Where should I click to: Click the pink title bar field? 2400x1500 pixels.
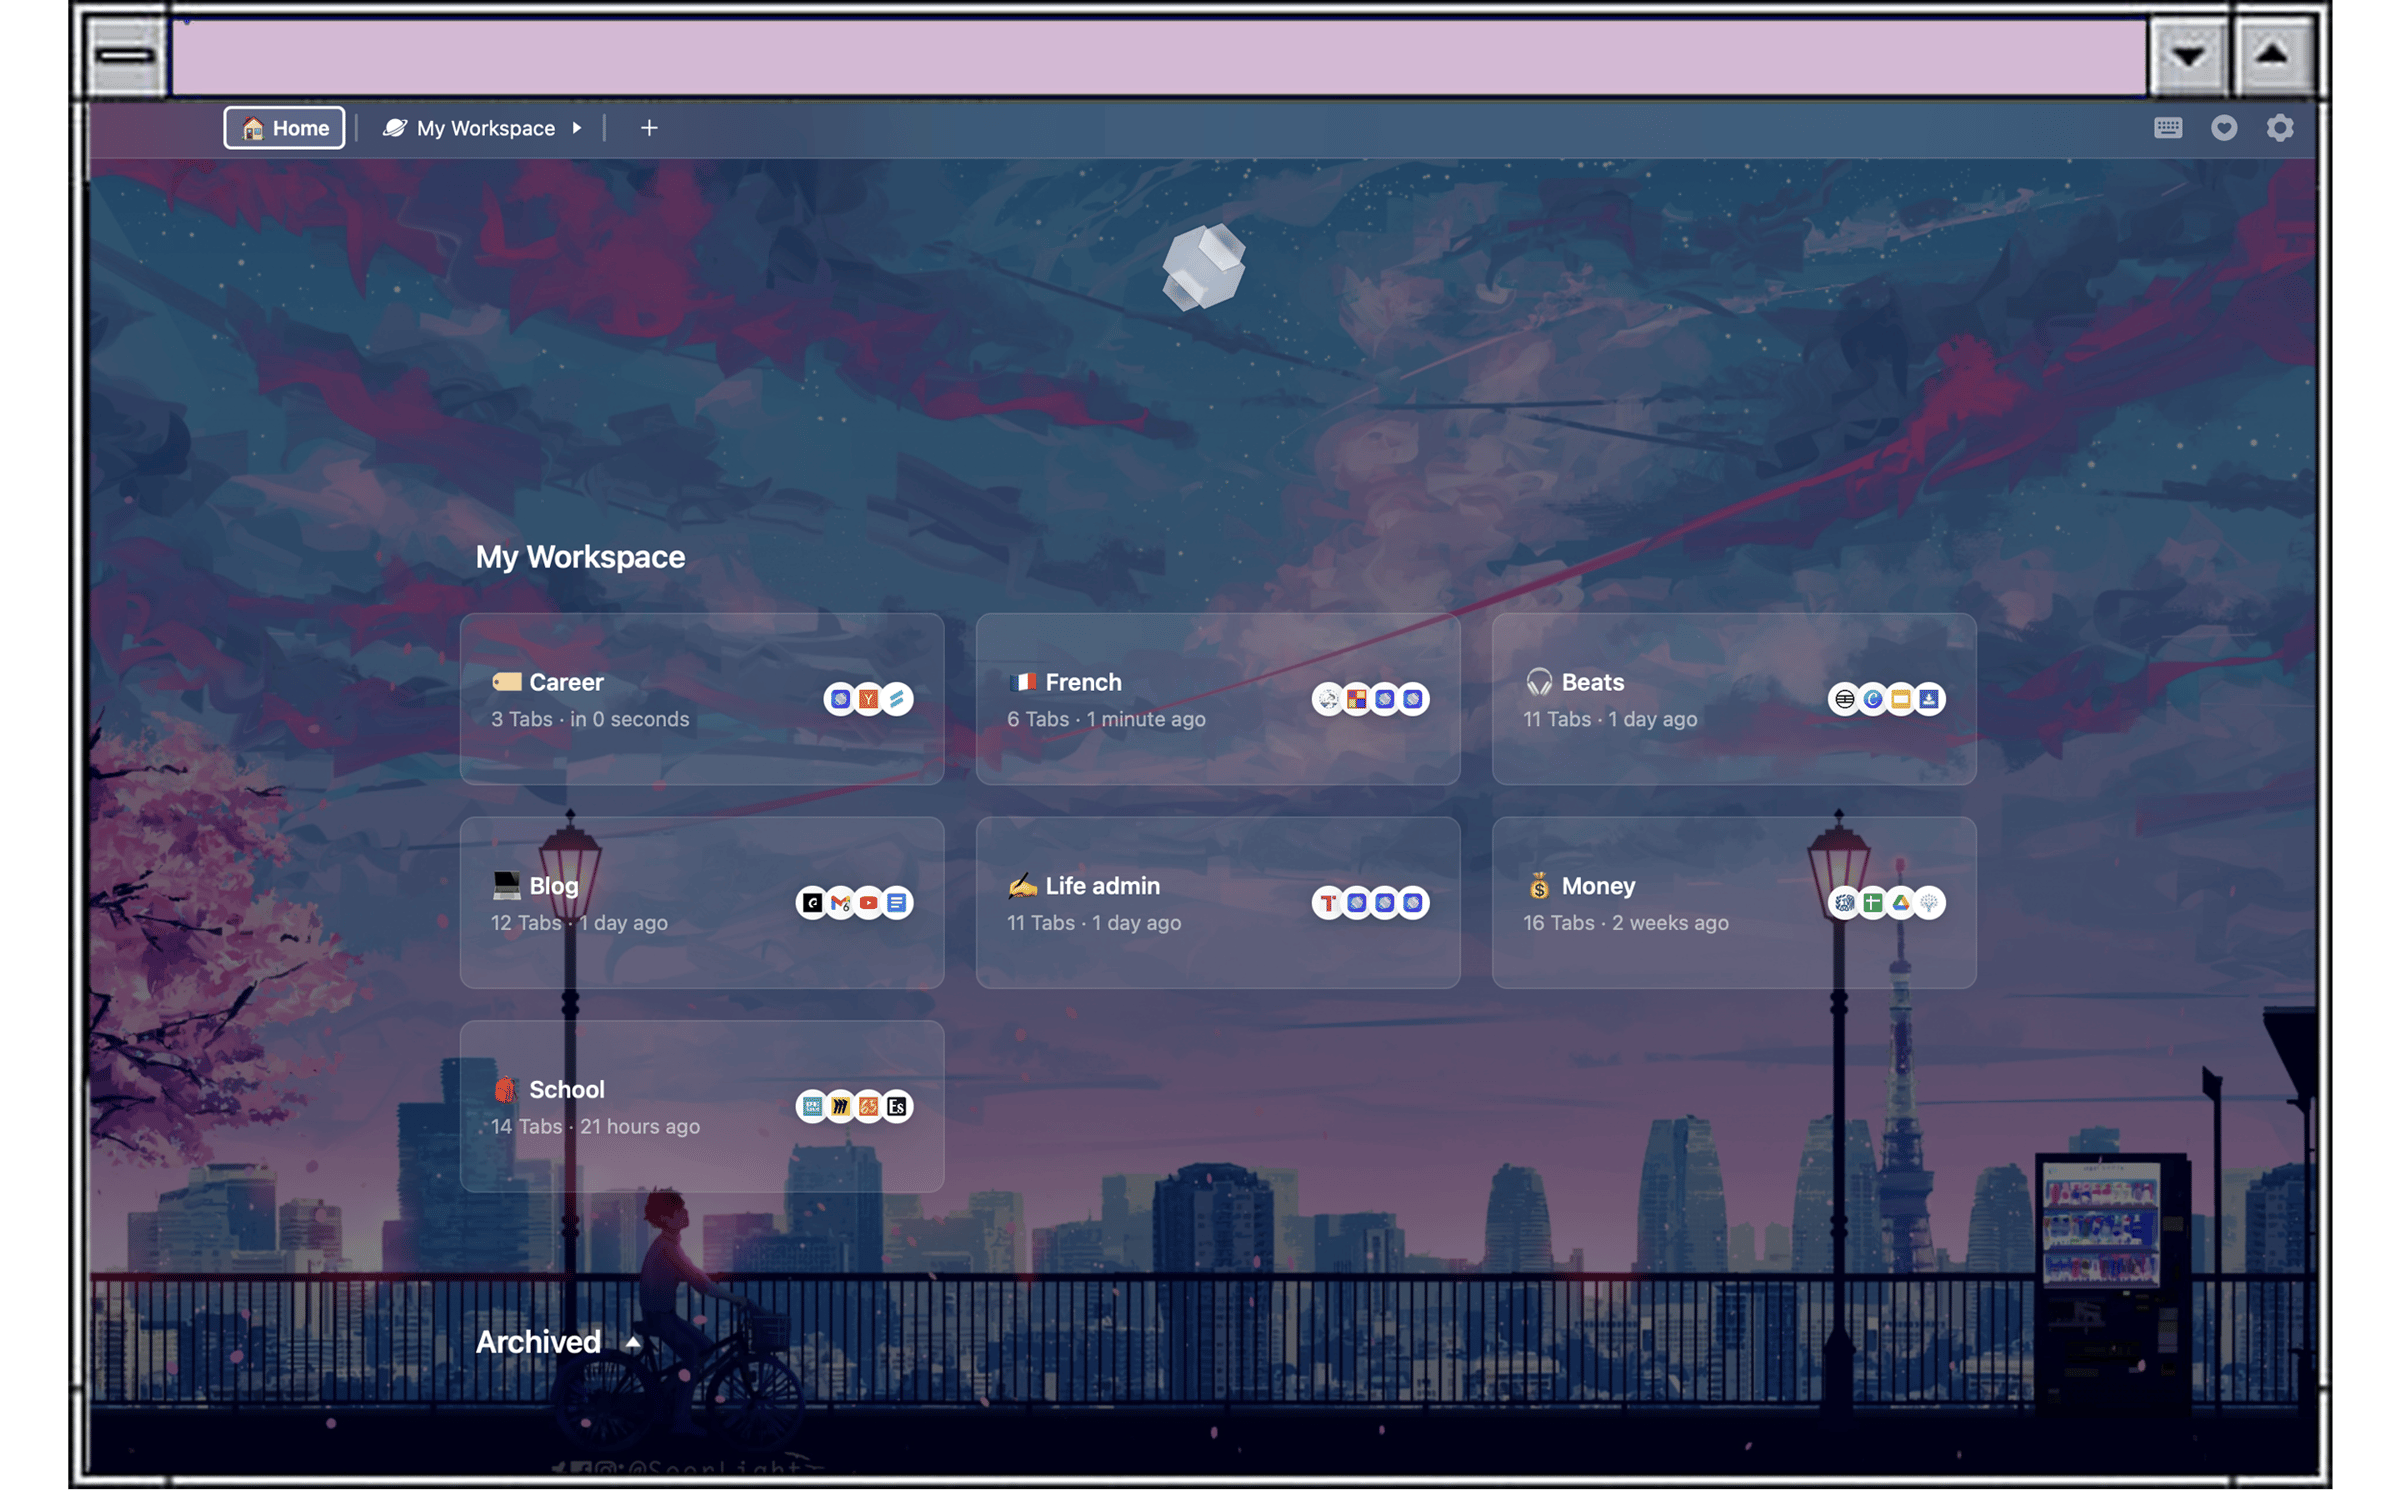[1158, 57]
